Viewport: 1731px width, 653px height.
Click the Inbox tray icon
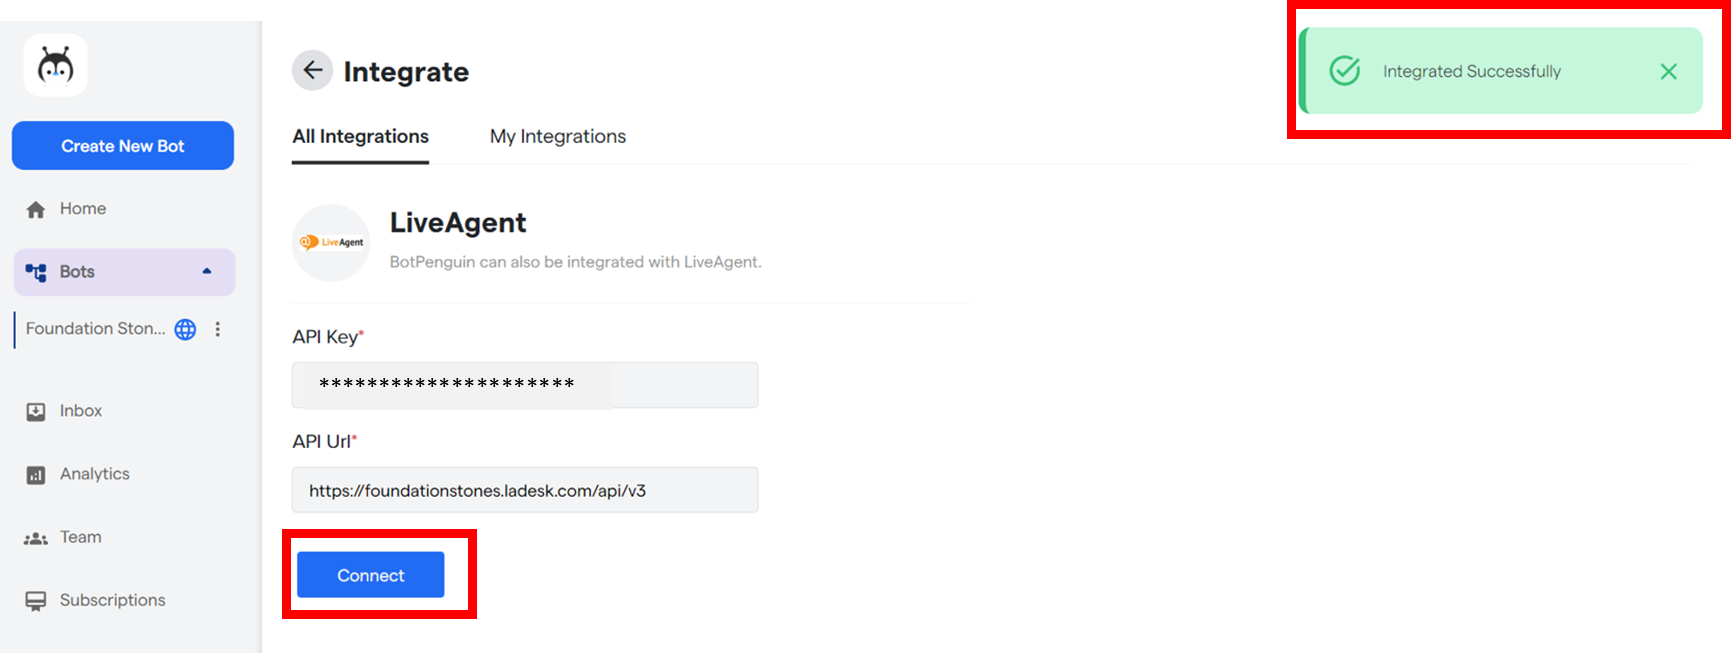36,412
